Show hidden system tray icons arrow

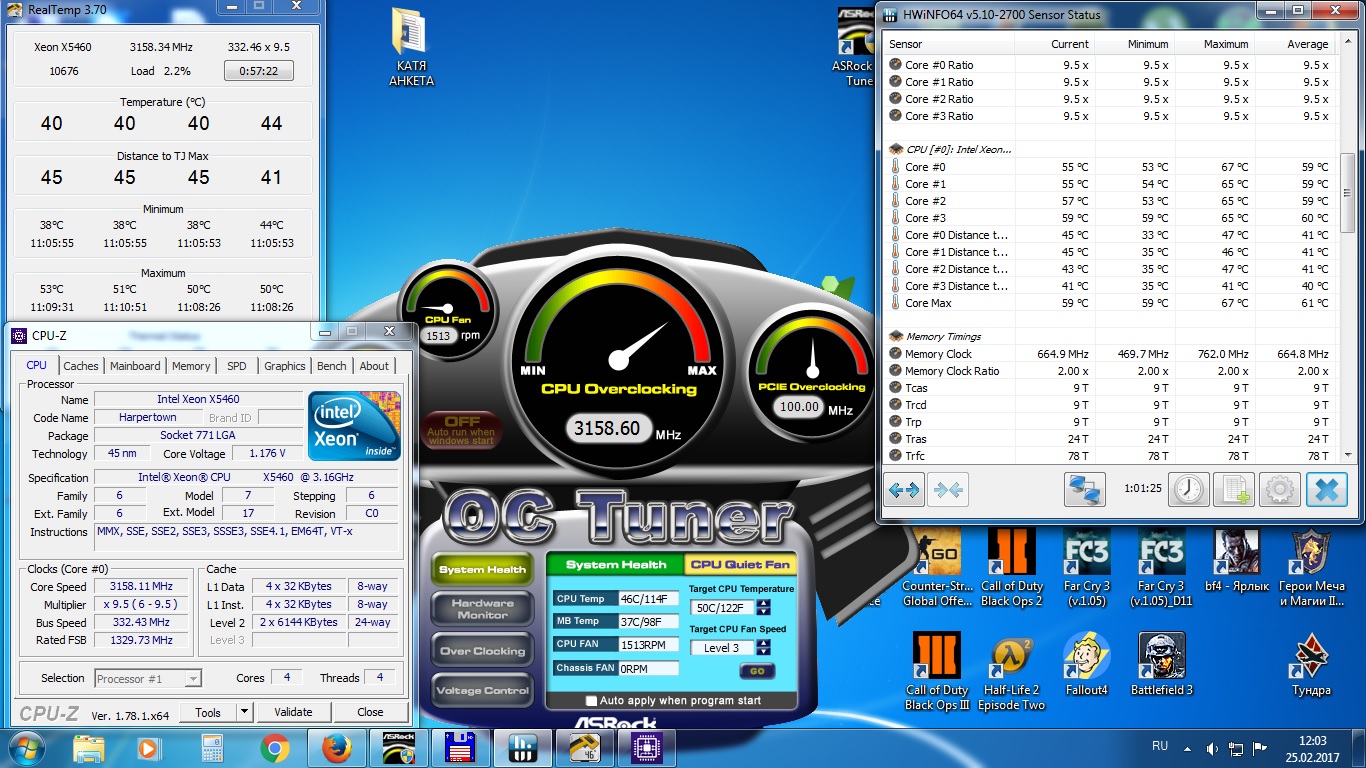pyautogui.click(x=1189, y=748)
